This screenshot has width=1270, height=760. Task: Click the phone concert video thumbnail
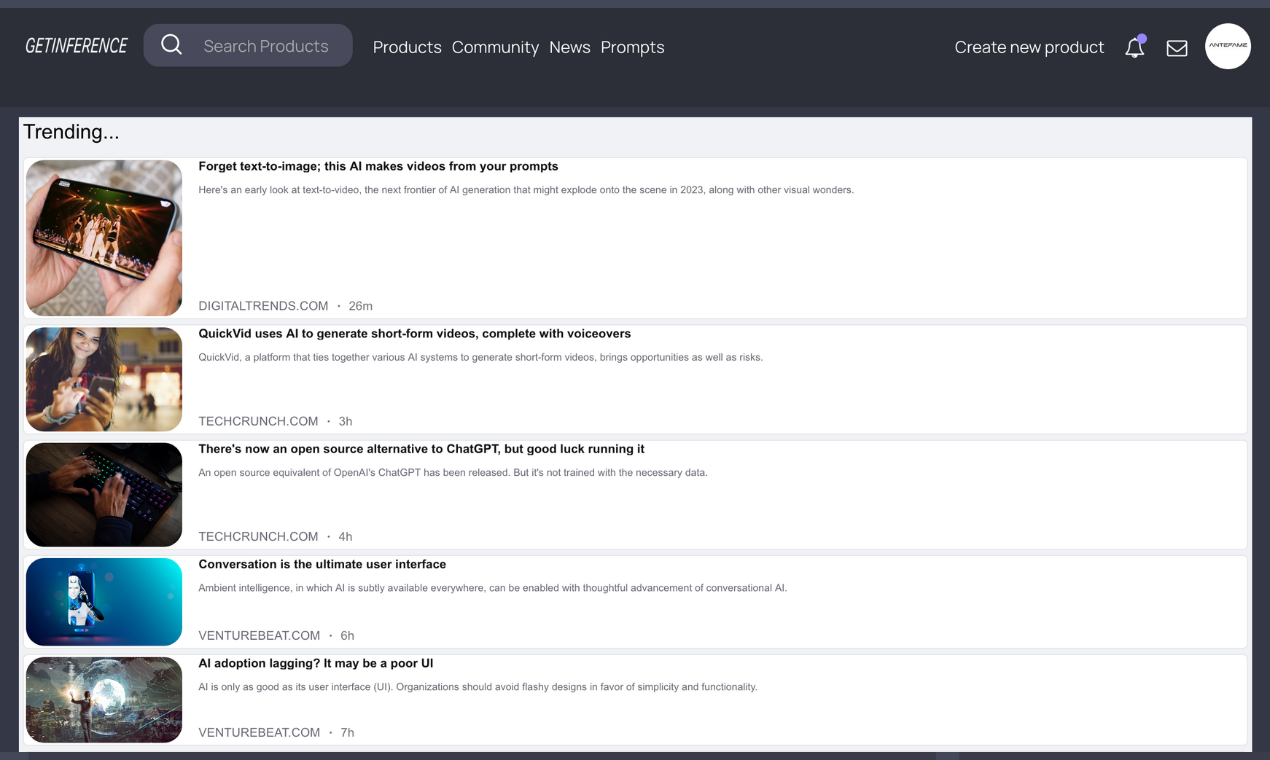104,238
